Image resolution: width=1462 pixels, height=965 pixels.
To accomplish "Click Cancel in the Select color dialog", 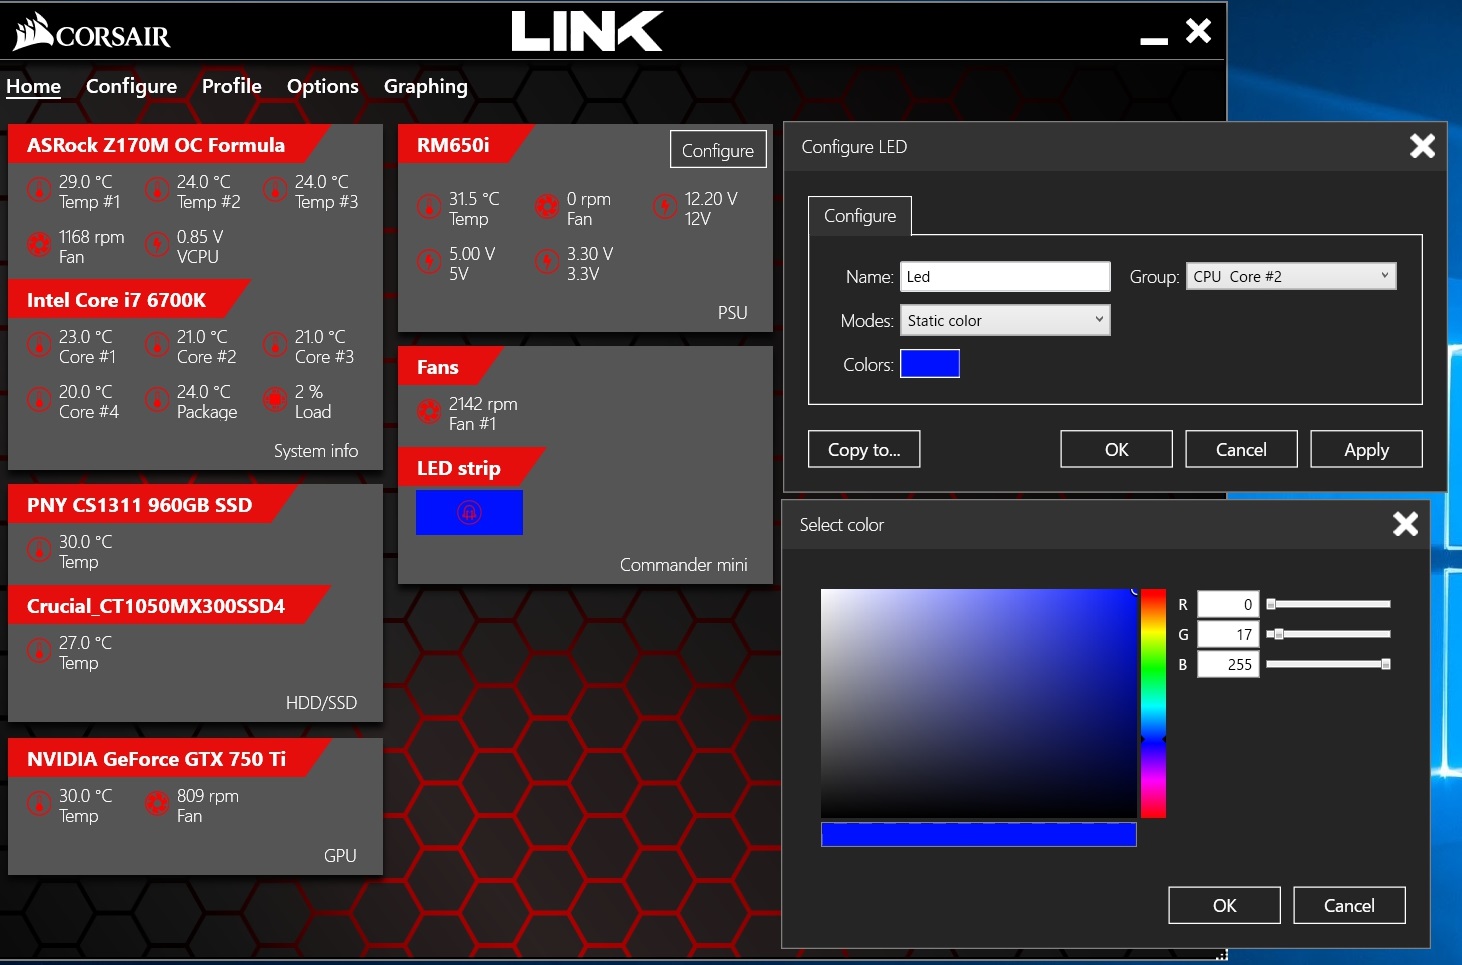I will [x=1349, y=905].
